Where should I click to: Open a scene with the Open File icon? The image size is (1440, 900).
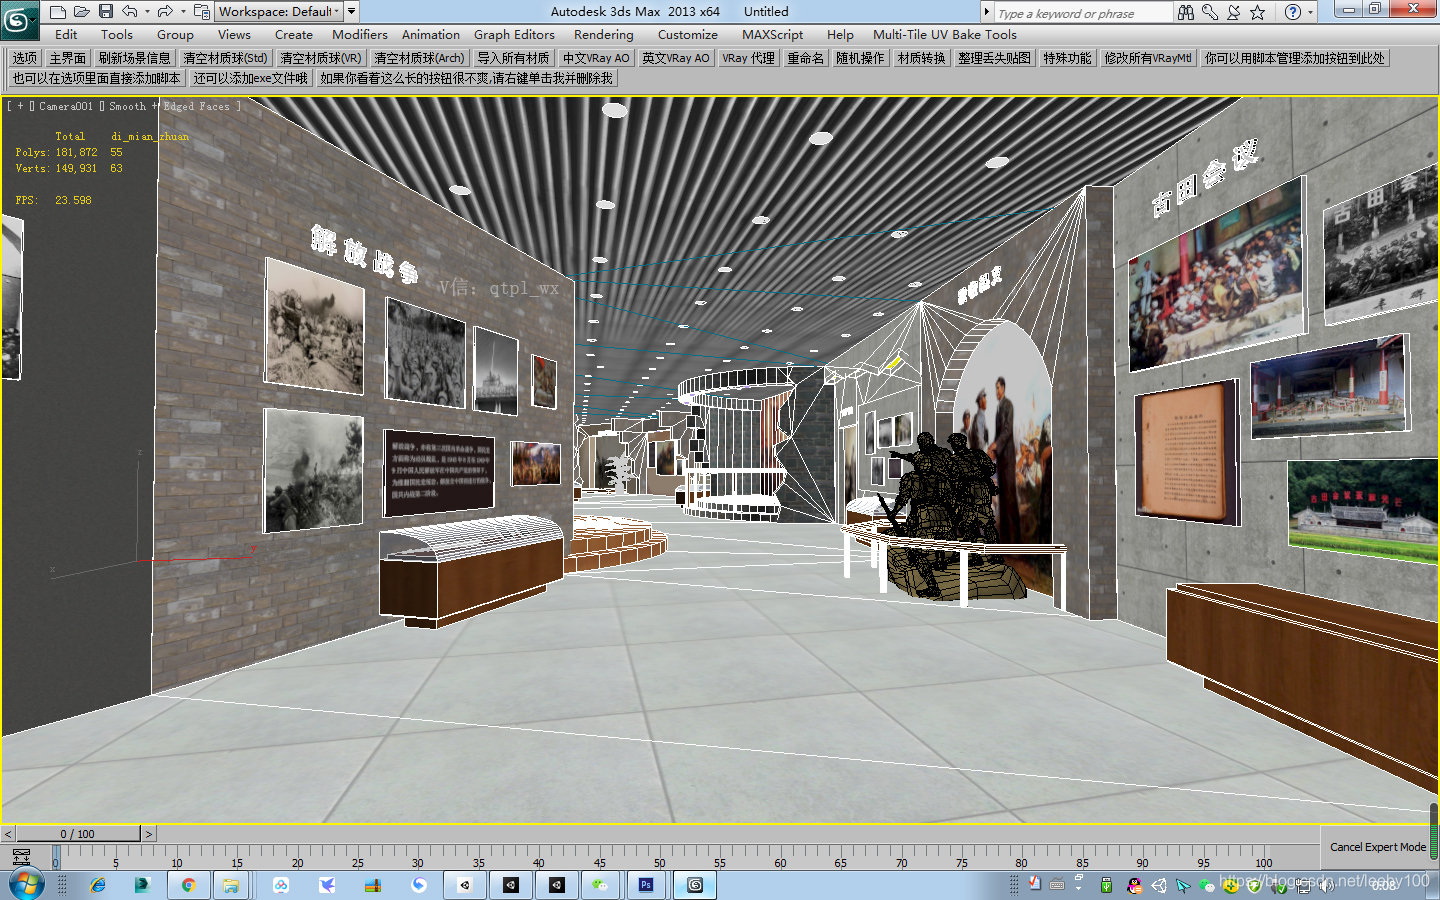[81, 11]
